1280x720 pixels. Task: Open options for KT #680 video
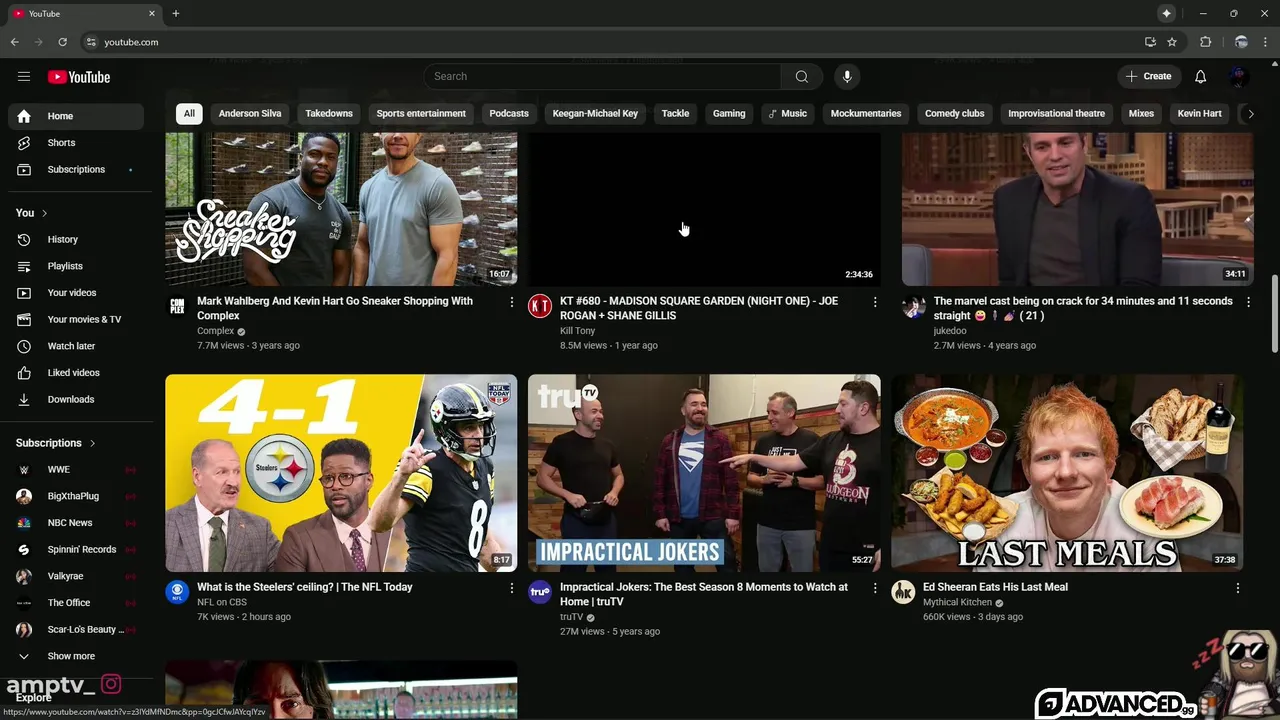coord(875,302)
